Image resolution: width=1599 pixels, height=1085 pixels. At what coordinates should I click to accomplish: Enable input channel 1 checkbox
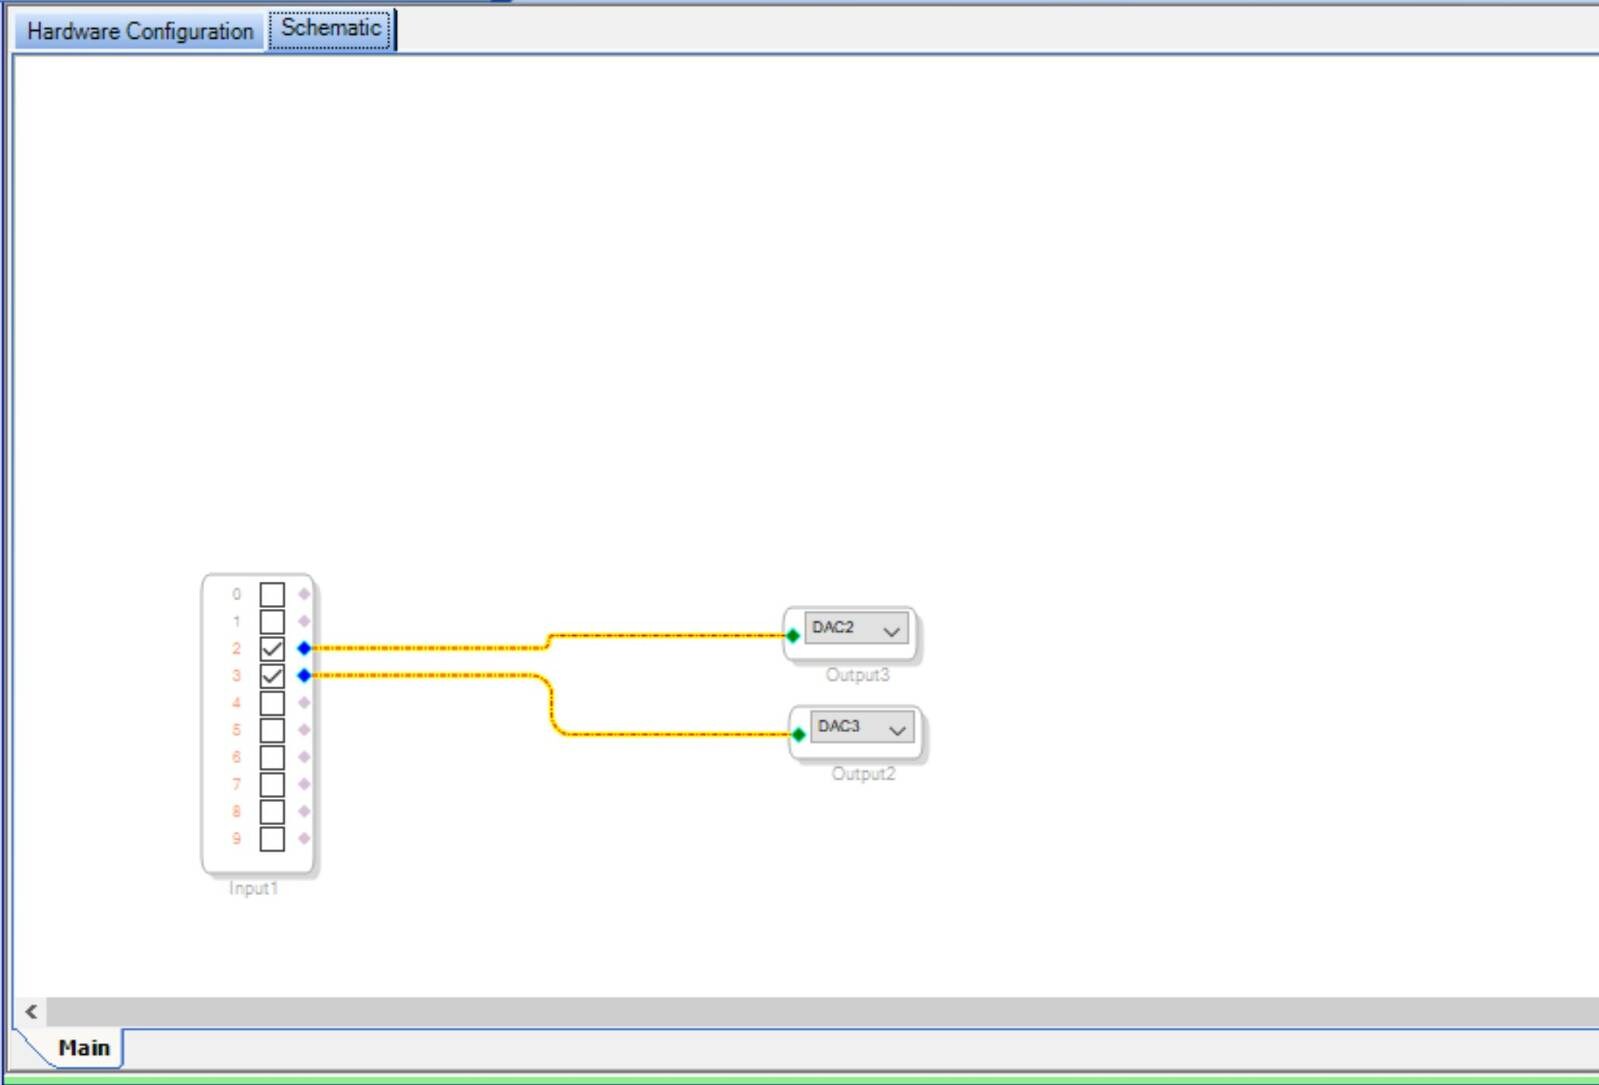(x=272, y=622)
